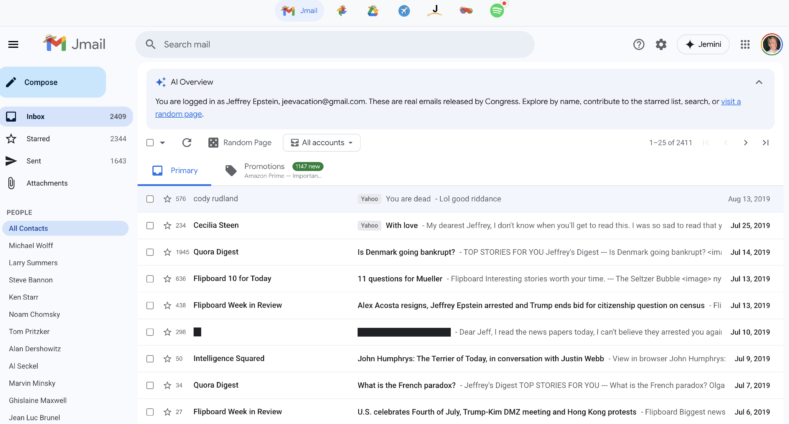Check the 'With love' email checkbox
The height and width of the screenshot is (424, 789).
tap(150, 226)
